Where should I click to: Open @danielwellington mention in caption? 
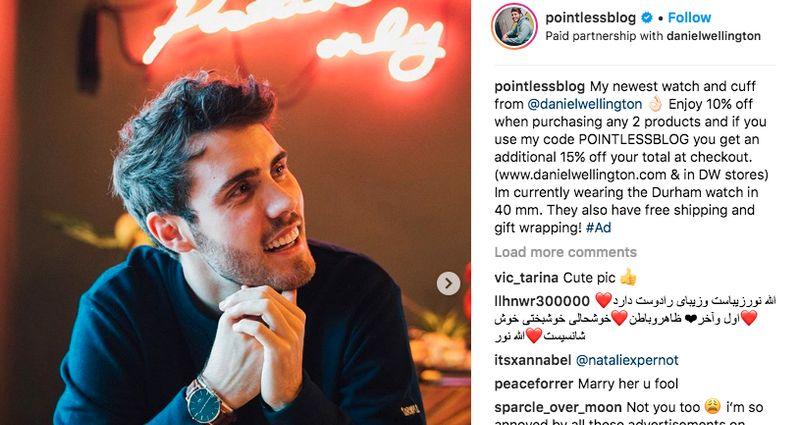coord(584,104)
